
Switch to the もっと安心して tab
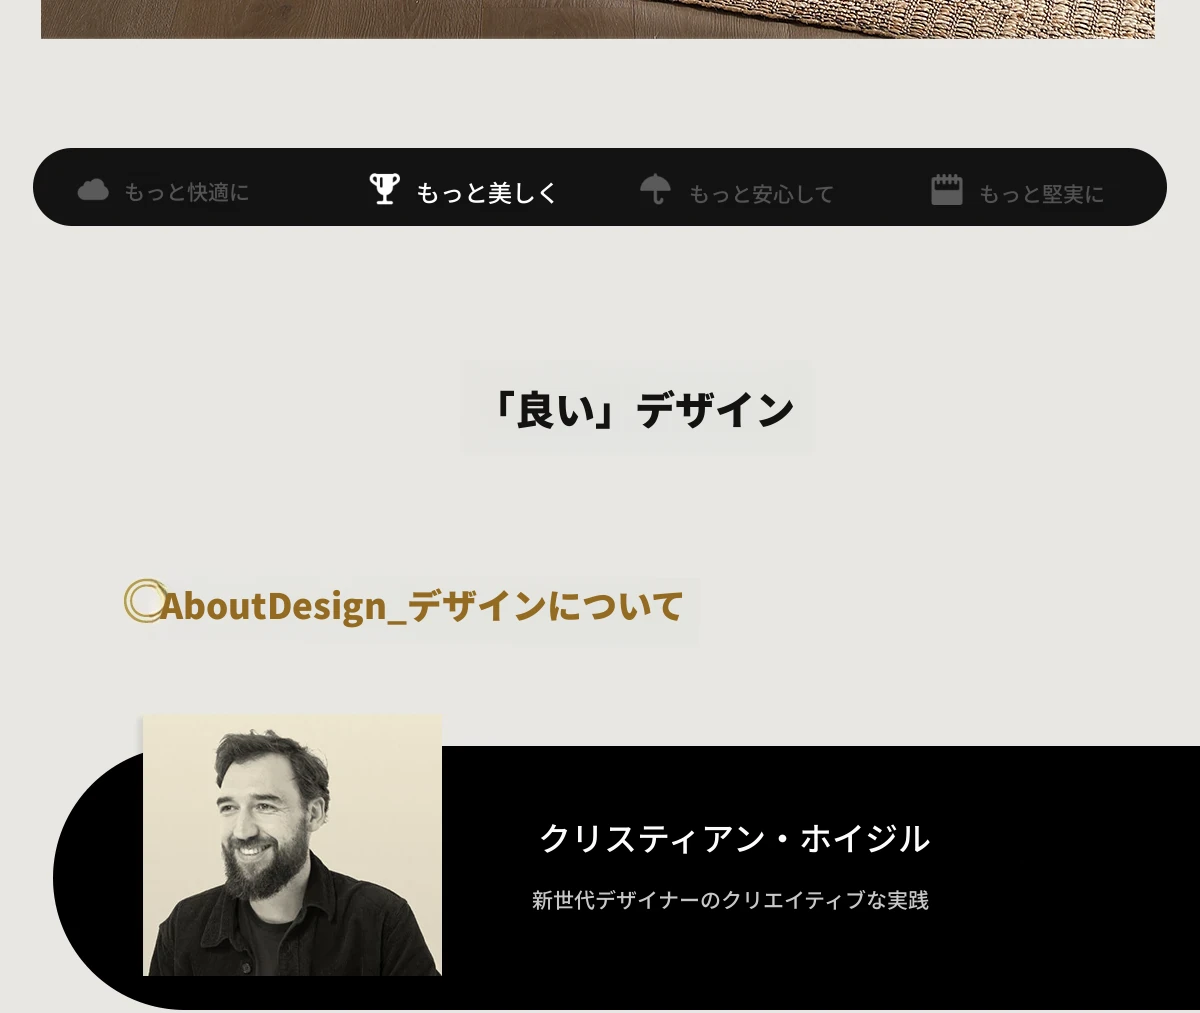(x=737, y=191)
